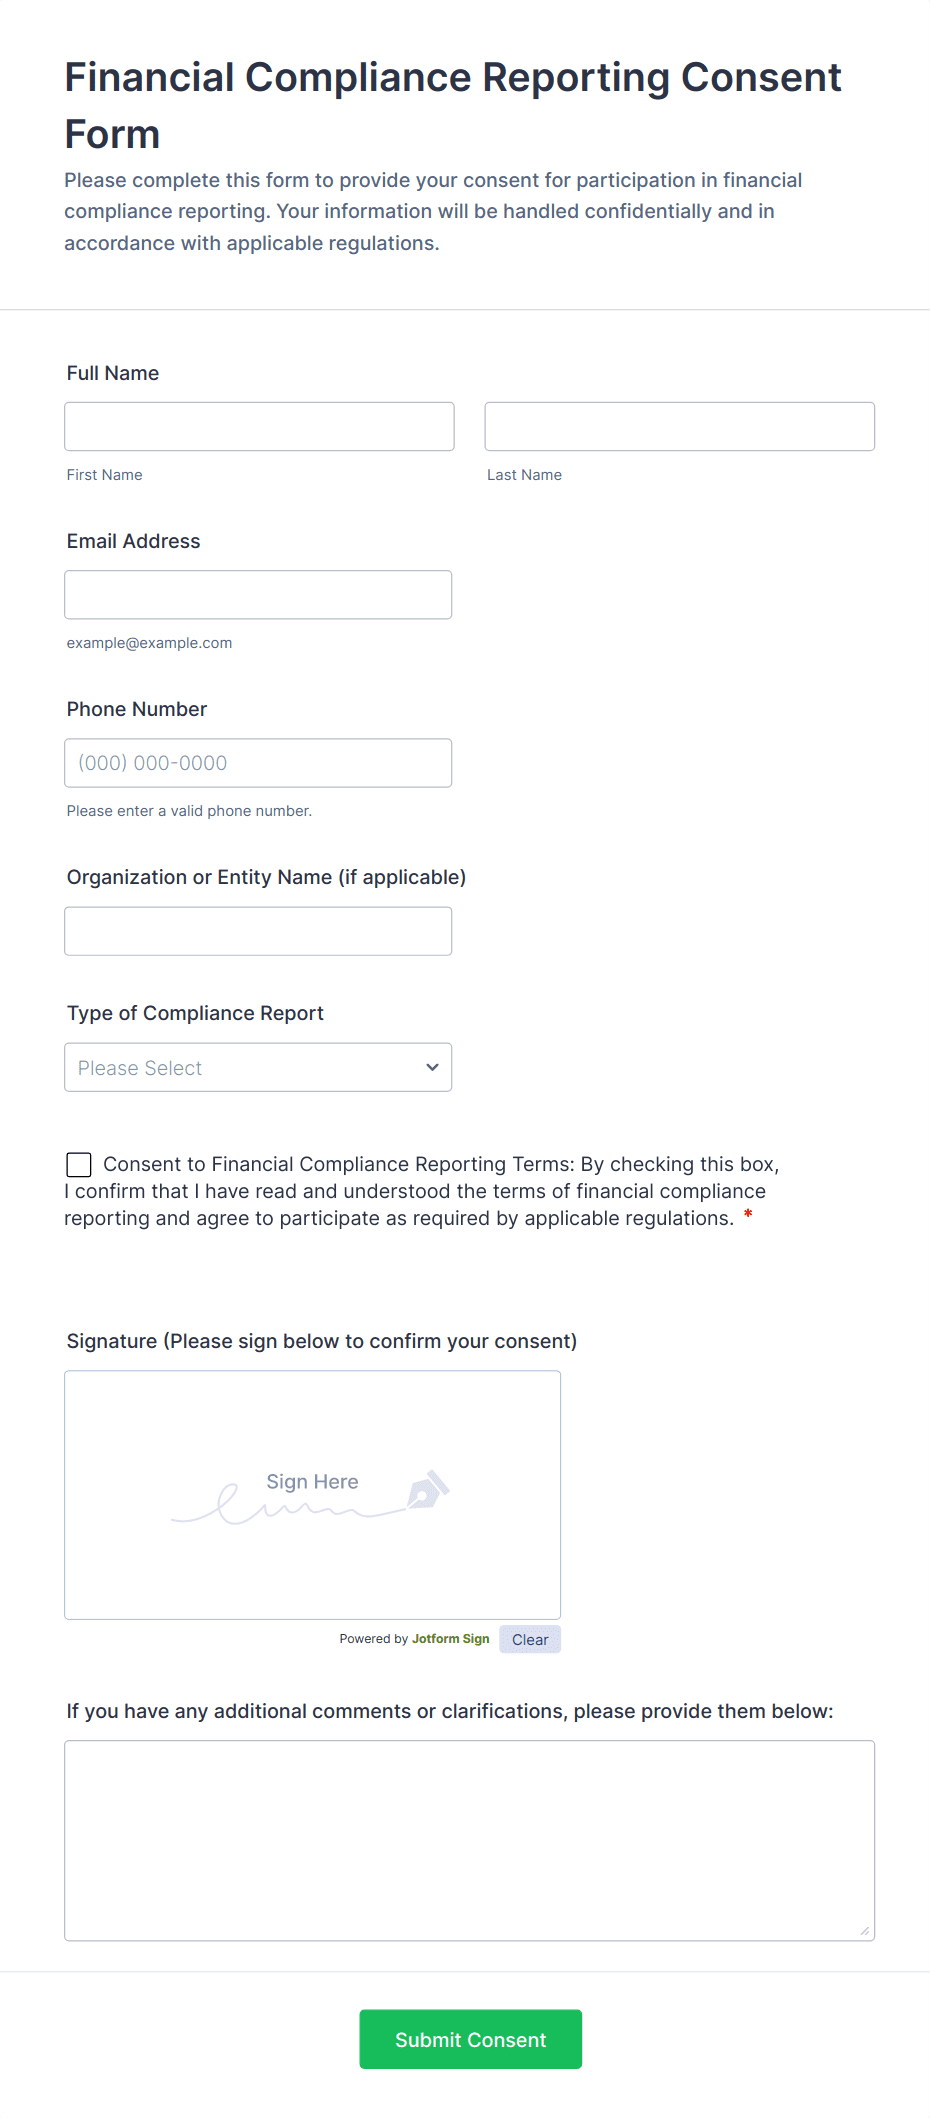The image size is (930, 2118).
Task: Click the Sign Here placeholder text
Action: click(x=312, y=1482)
